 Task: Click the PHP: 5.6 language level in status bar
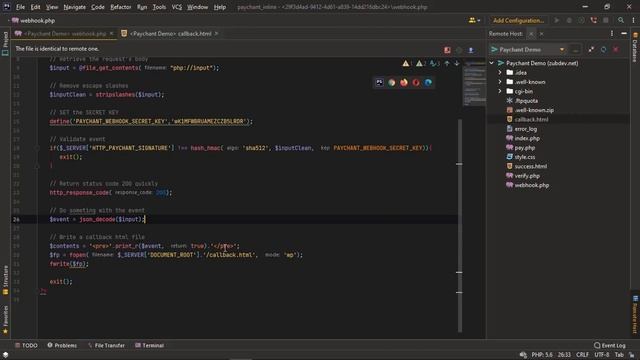[x=542, y=355]
